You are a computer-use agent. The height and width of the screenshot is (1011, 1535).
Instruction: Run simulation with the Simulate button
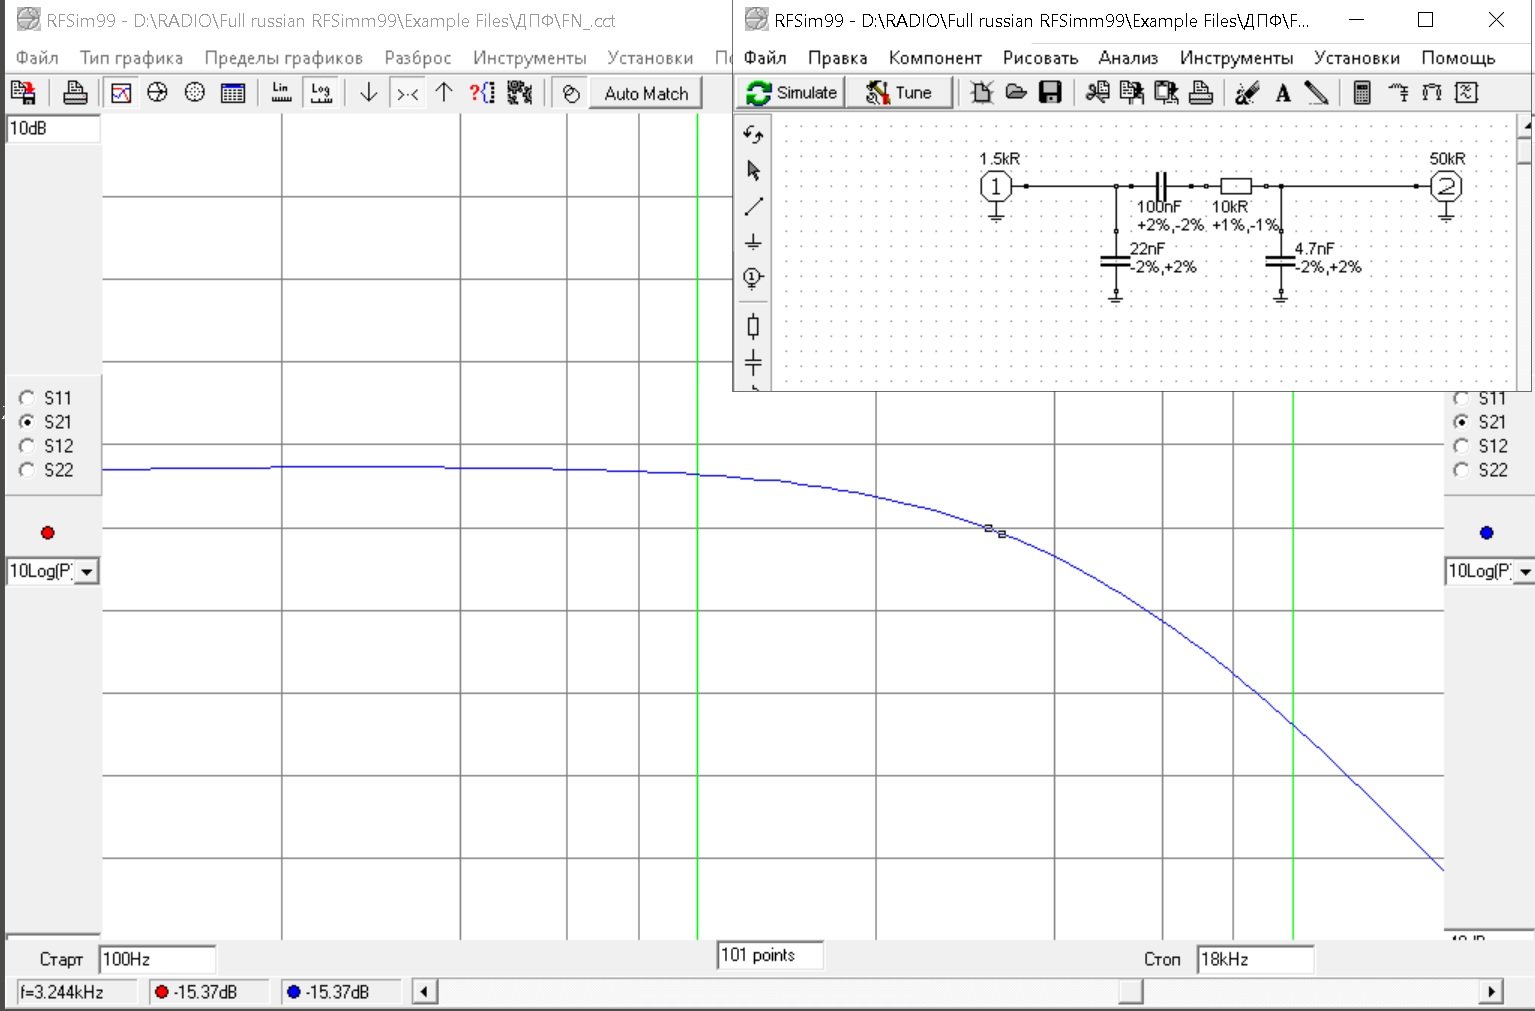coord(792,92)
